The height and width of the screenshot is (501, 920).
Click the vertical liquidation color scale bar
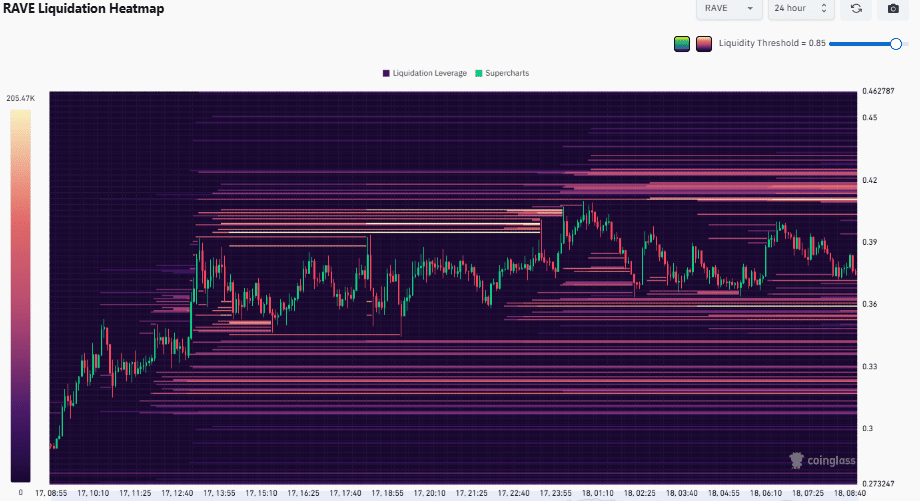pos(21,295)
